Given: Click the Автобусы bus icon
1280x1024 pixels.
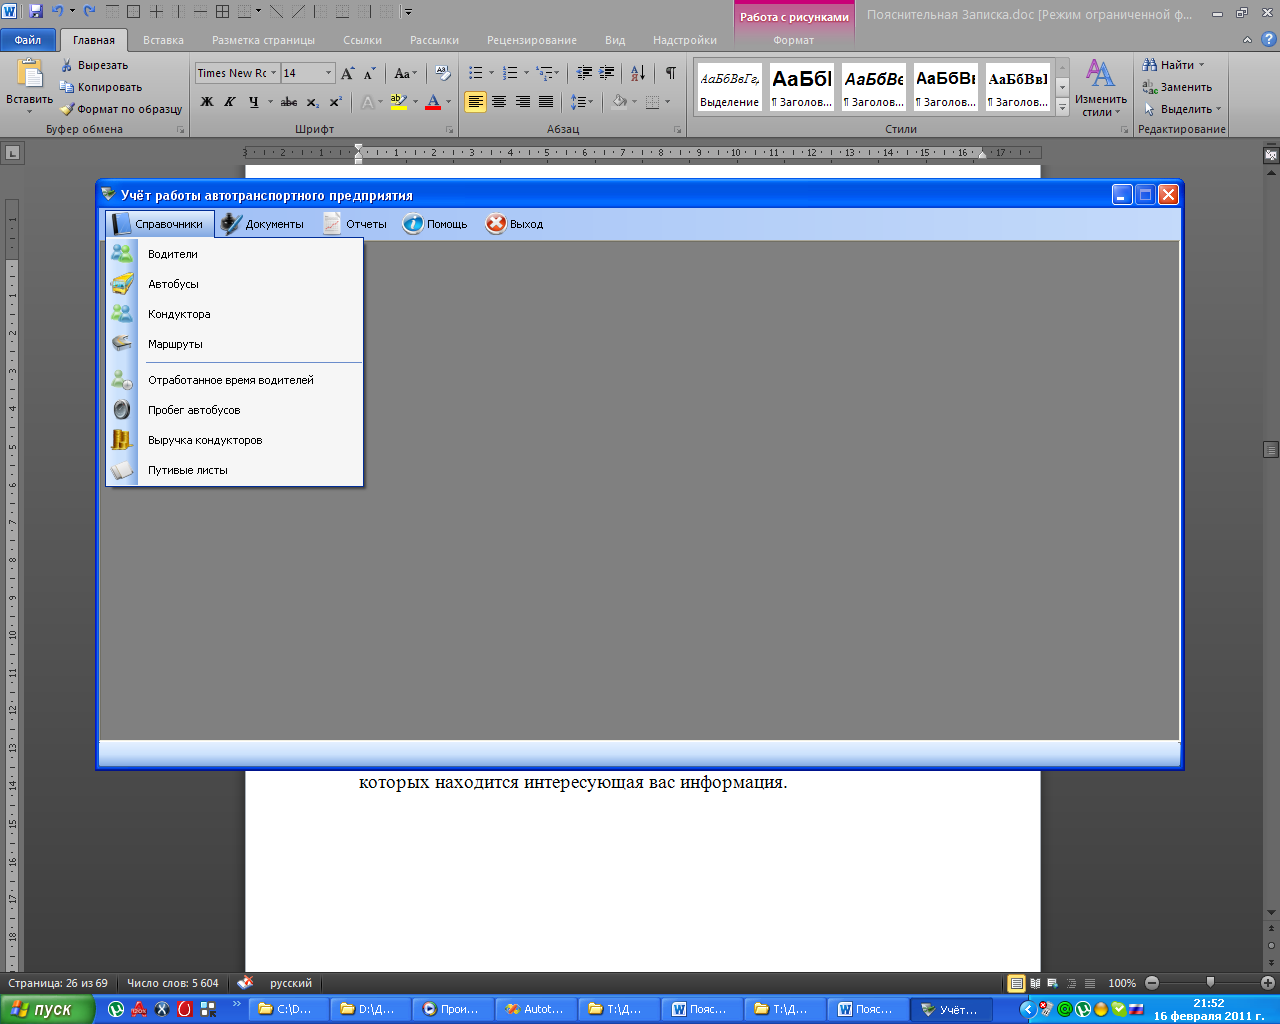Looking at the screenshot, I should (x=122, y=284).
